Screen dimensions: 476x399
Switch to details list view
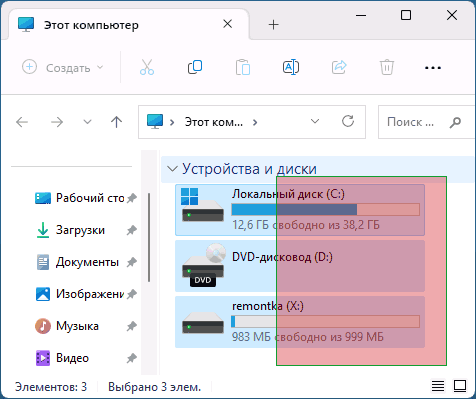pos(438,386)
